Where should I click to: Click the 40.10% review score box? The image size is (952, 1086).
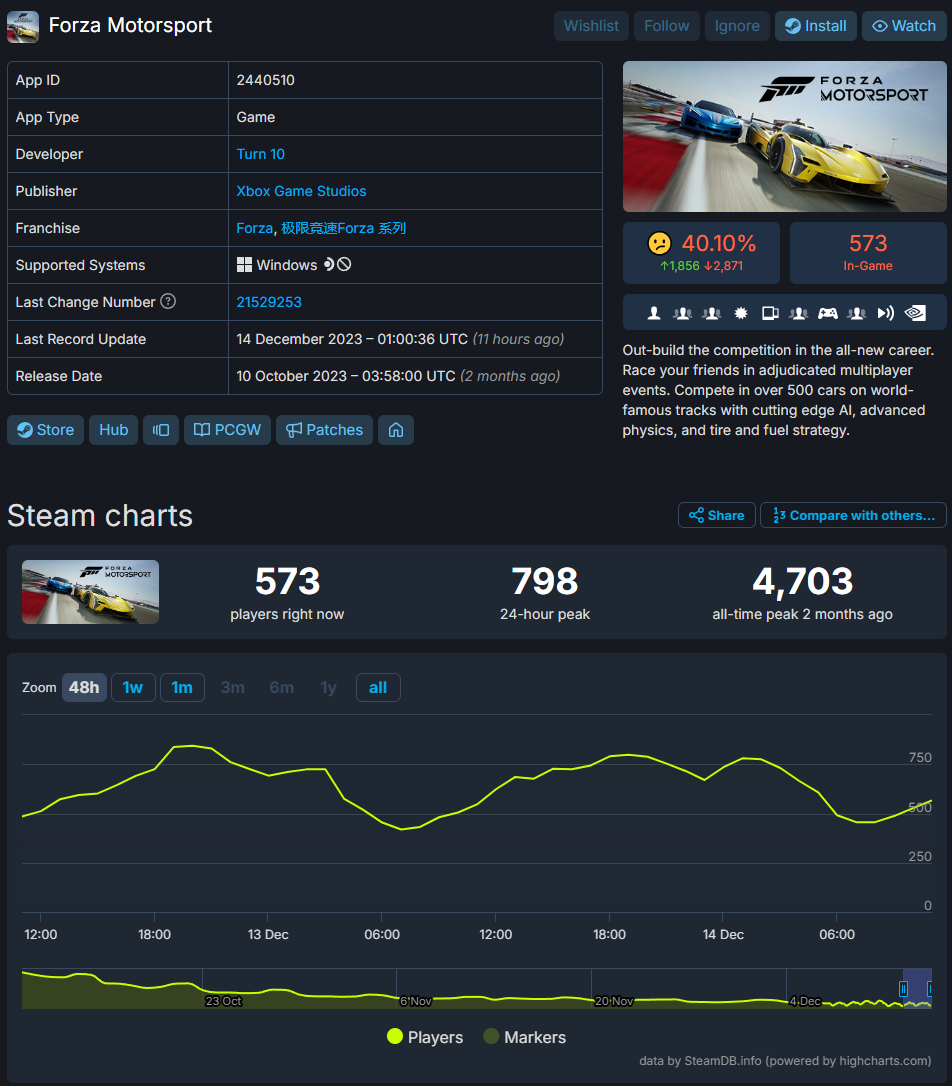[x=701, y=253]
